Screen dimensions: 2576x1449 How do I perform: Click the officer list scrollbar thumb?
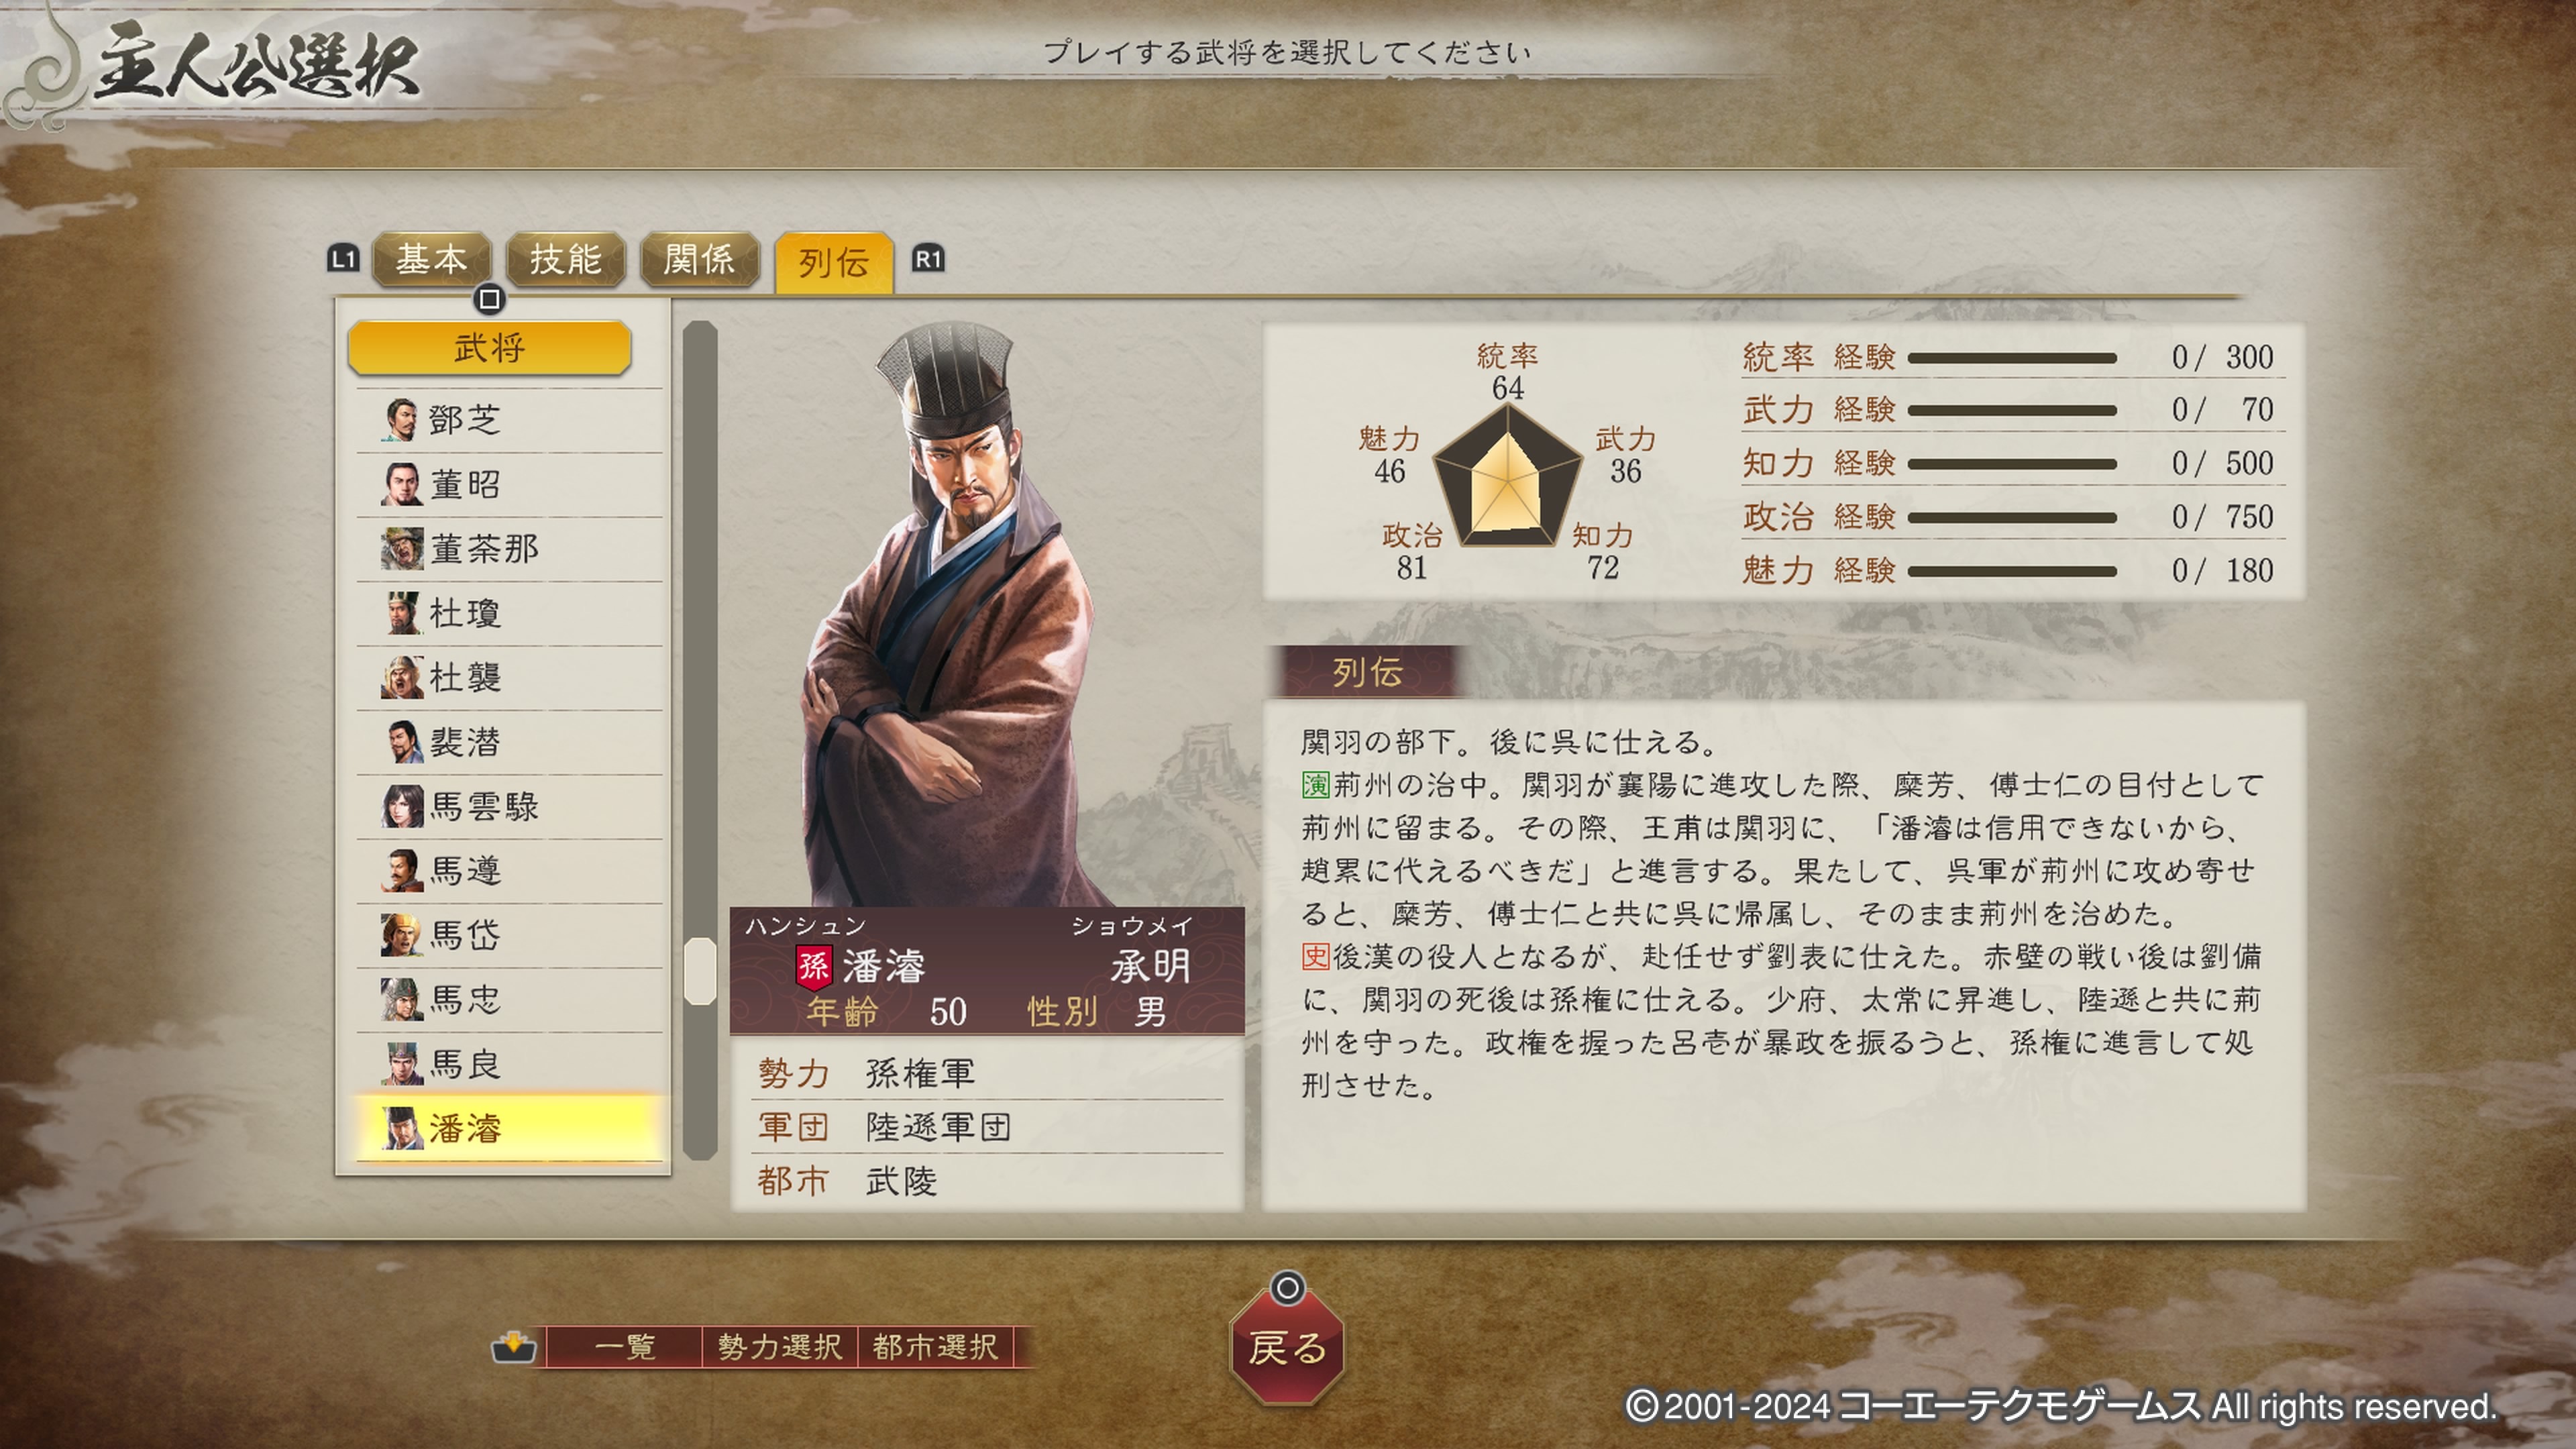click(700, 971)
